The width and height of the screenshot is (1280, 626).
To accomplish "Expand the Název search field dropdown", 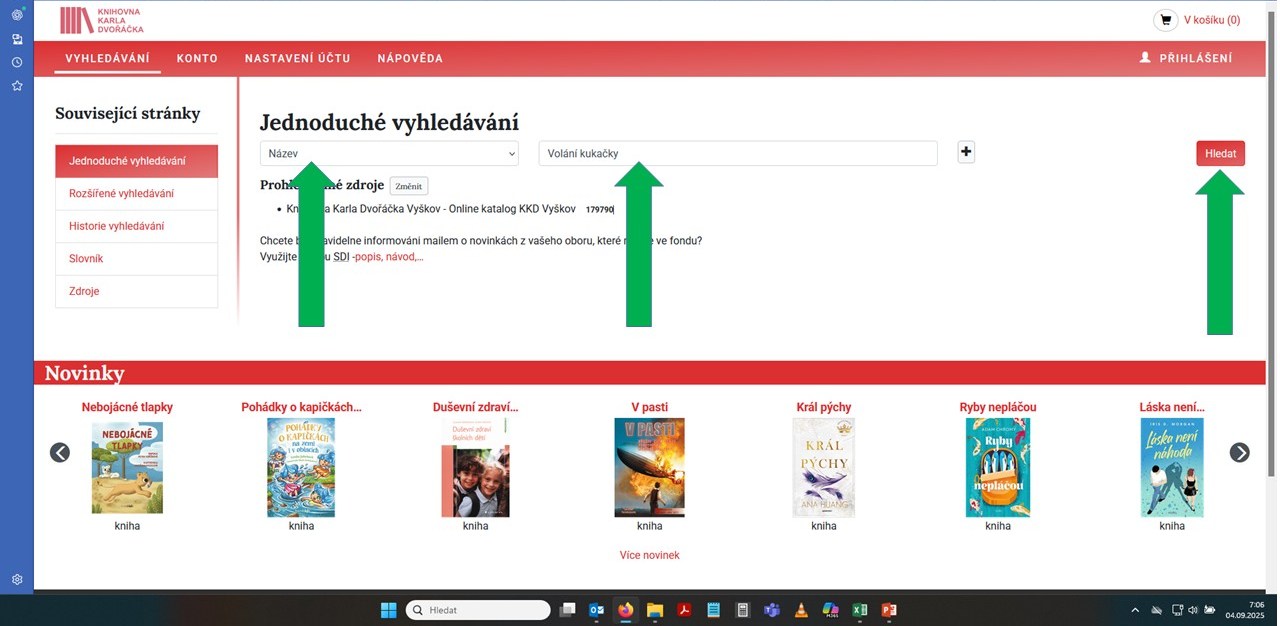I will click(x=389, y=153).
